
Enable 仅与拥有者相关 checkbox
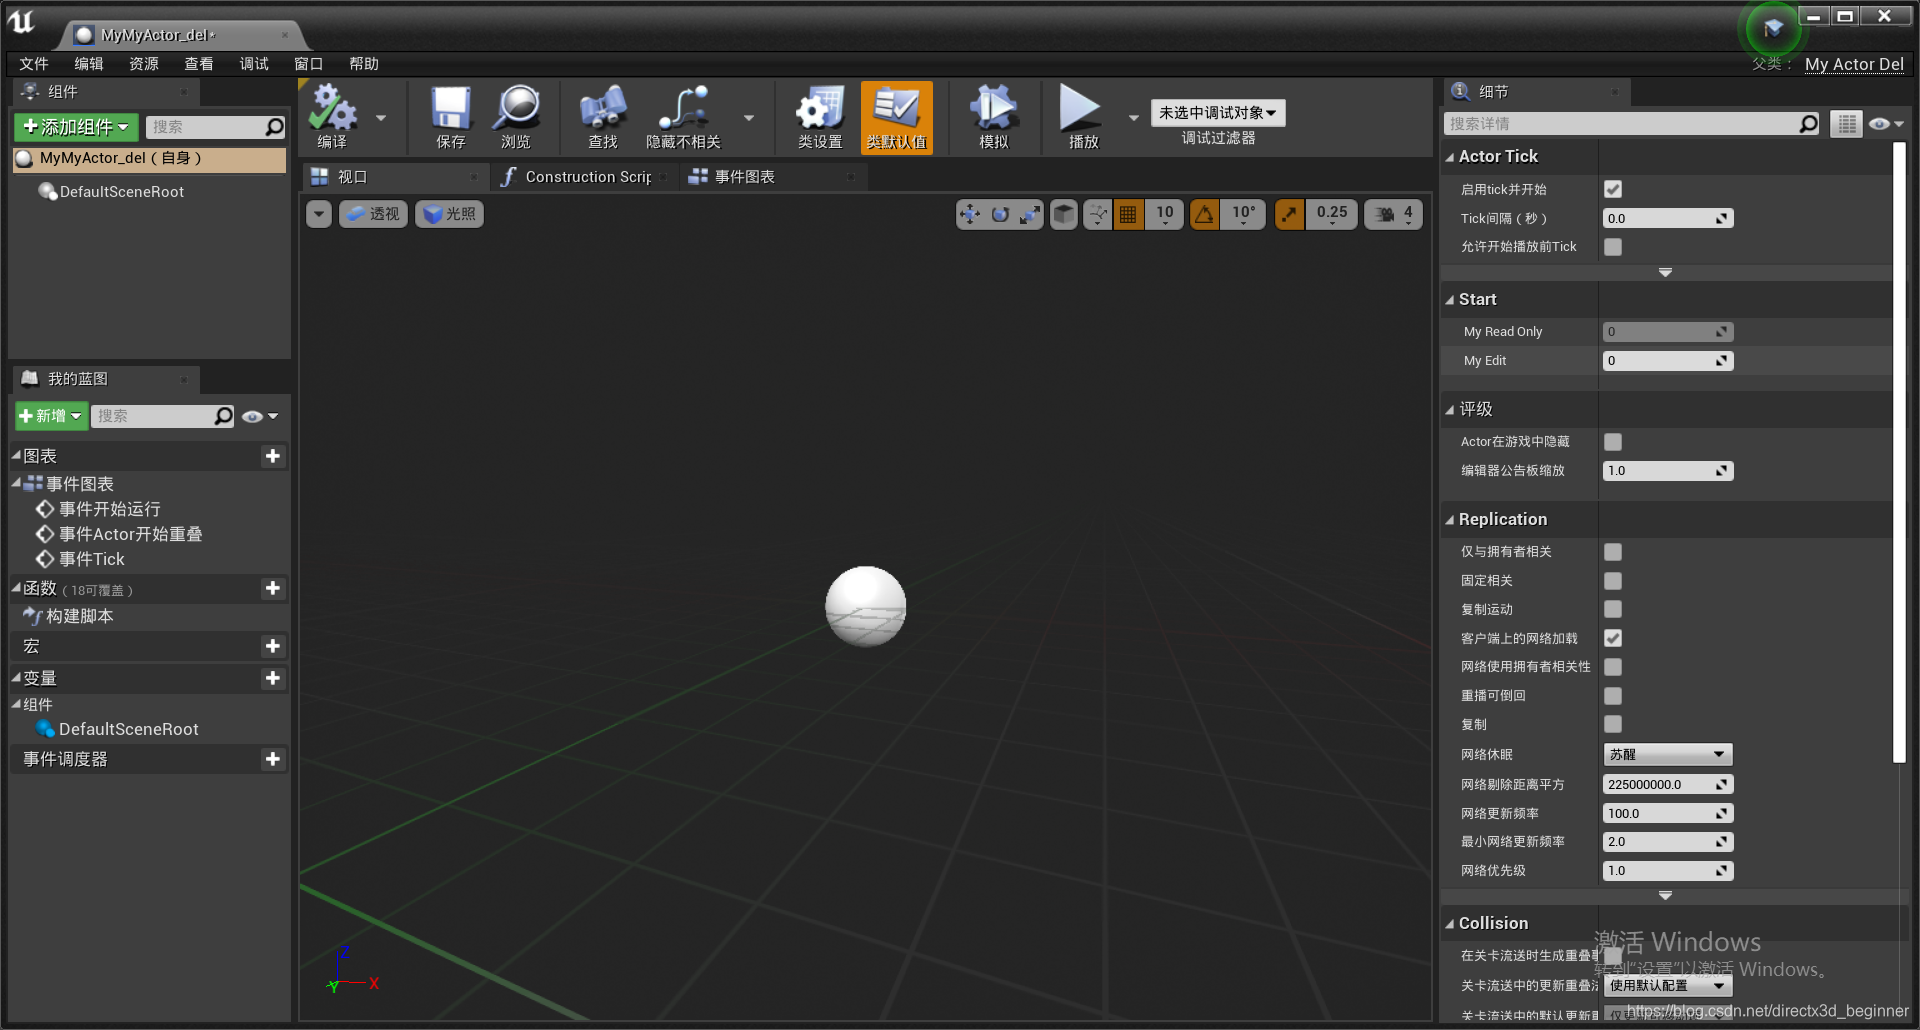pos(1613,552)
